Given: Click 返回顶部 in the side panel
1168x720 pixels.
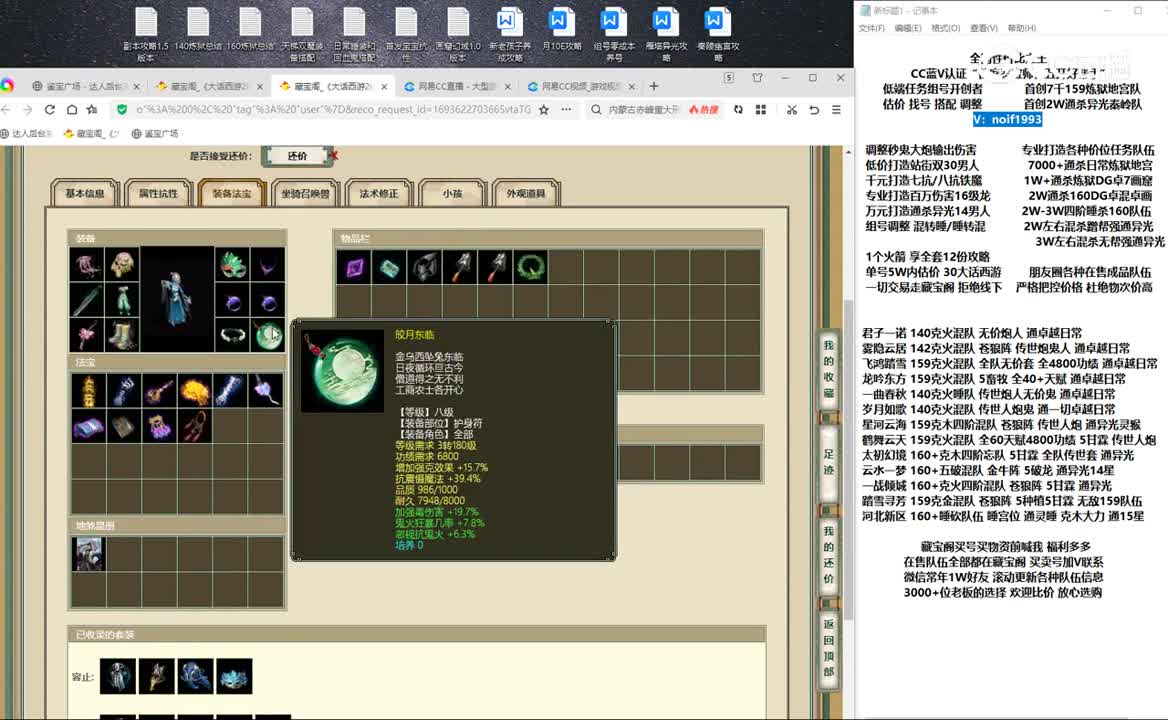Looking at the screenshot, I should coord(828,648).
